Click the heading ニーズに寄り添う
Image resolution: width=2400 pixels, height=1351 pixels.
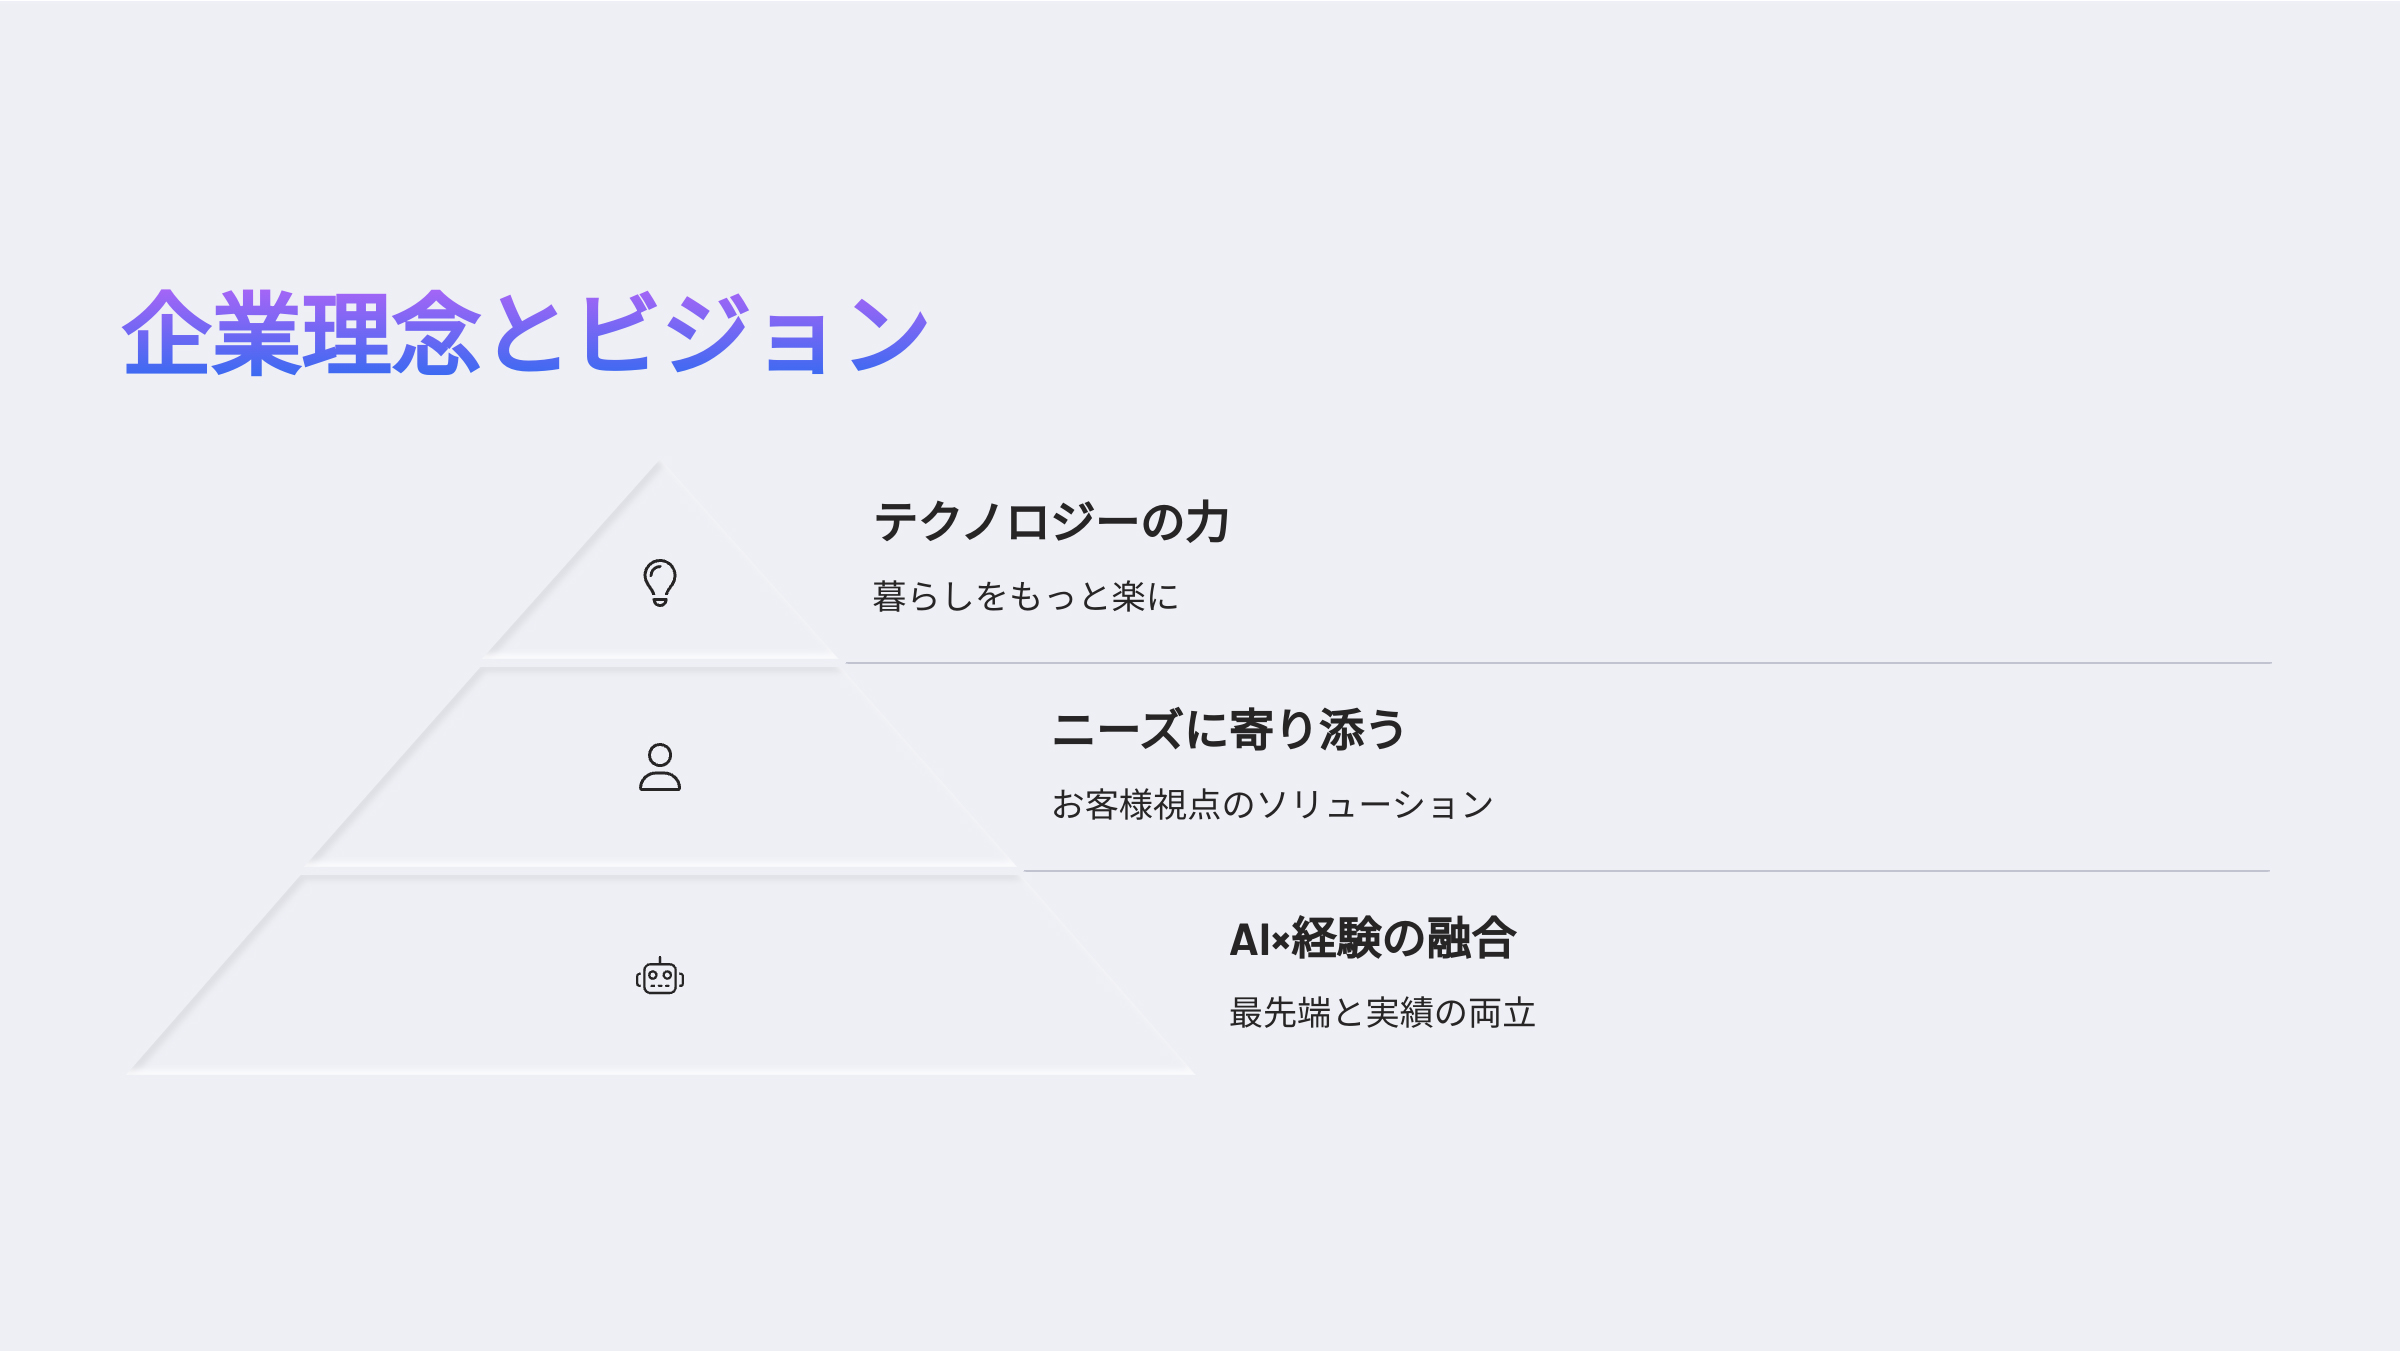pos(1229,730)
